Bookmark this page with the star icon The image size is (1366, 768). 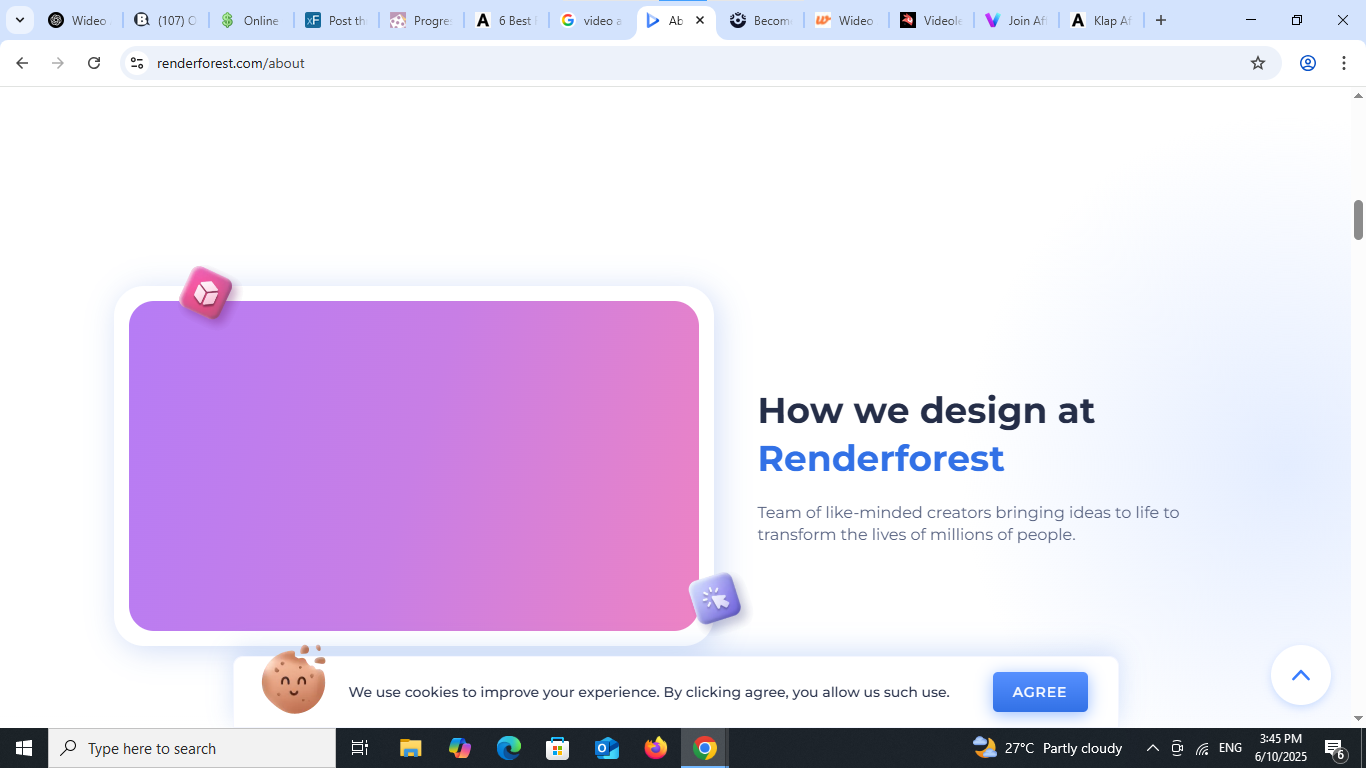point(1258,63)
